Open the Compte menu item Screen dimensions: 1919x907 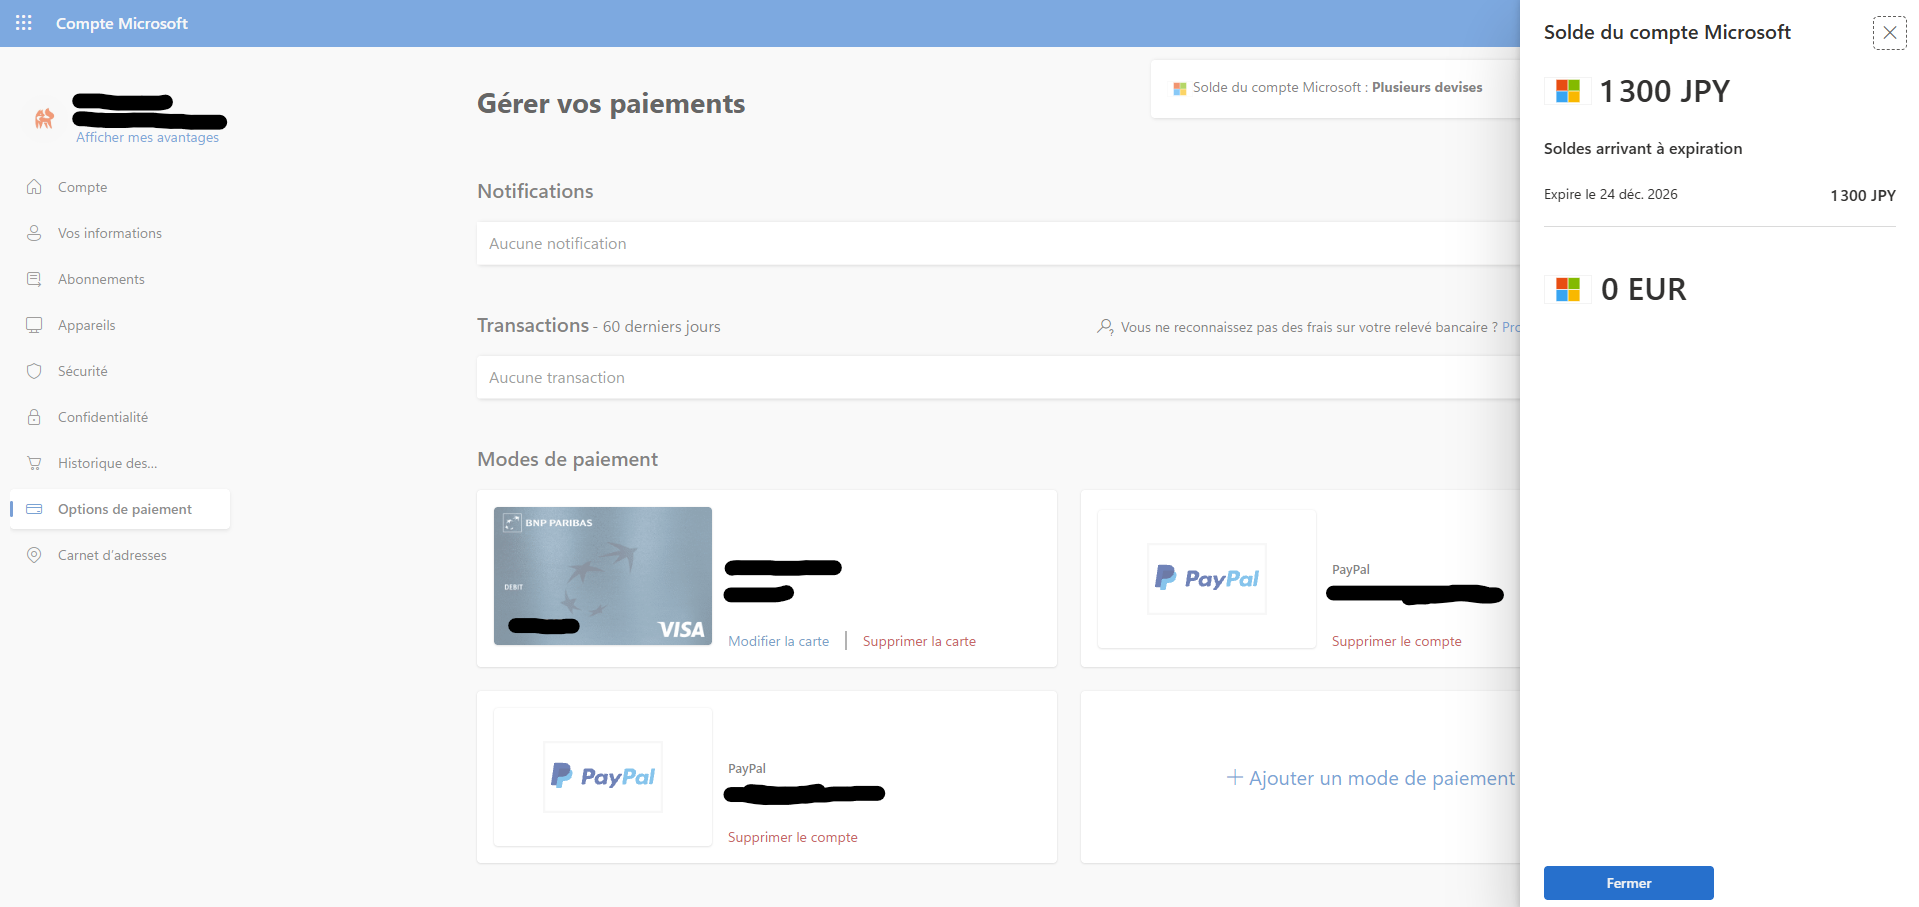click(x=82, y=187)
